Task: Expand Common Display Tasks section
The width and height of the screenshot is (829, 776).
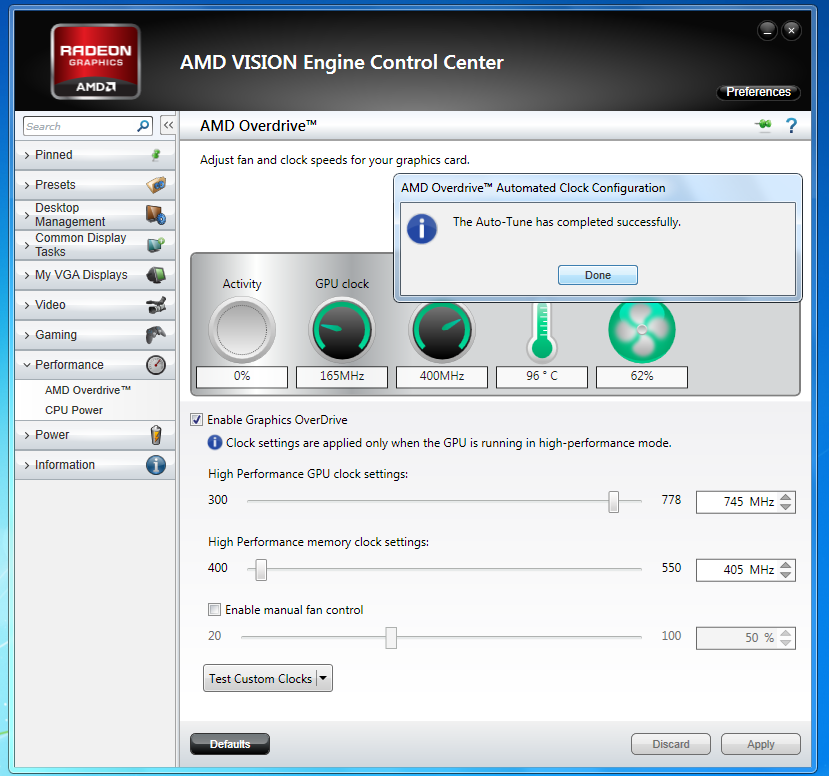Action: coord(27,245)
